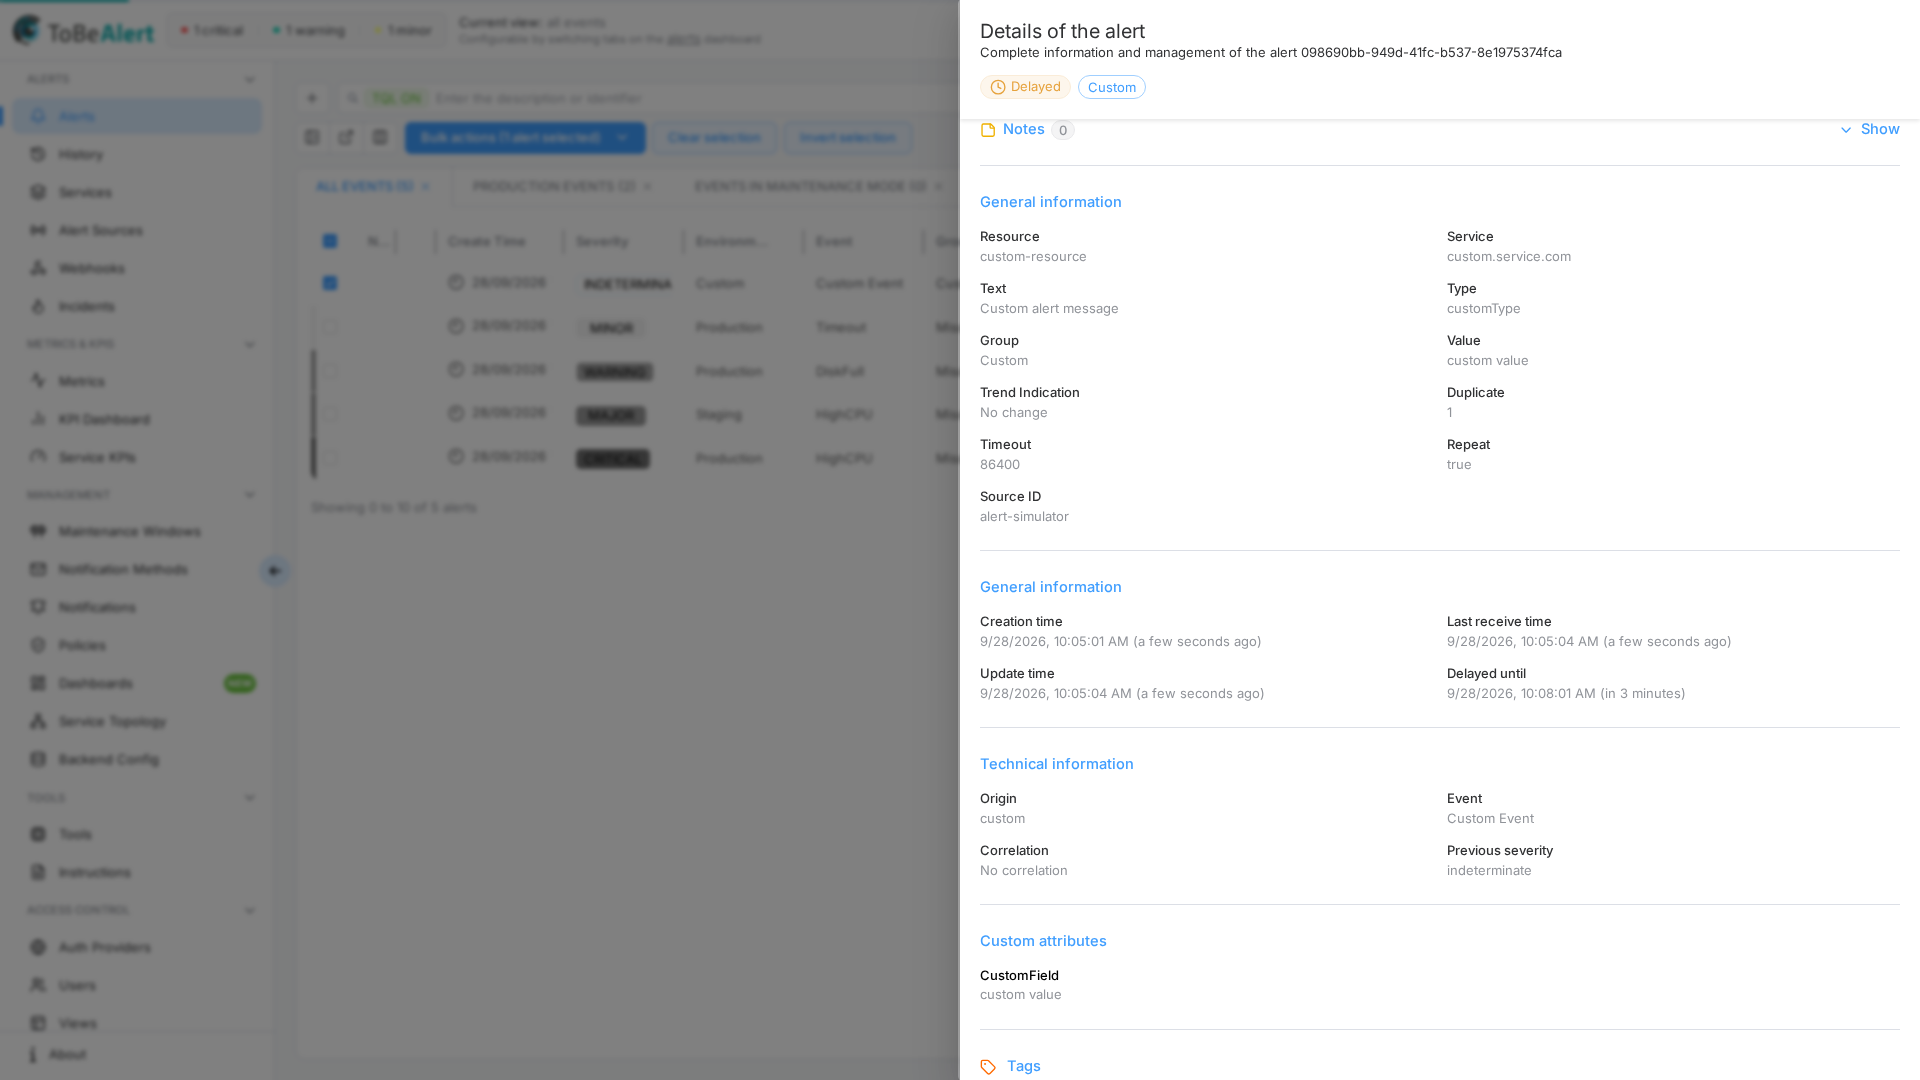Collapse the METRICS & KPIS section

tap(250, 345)
